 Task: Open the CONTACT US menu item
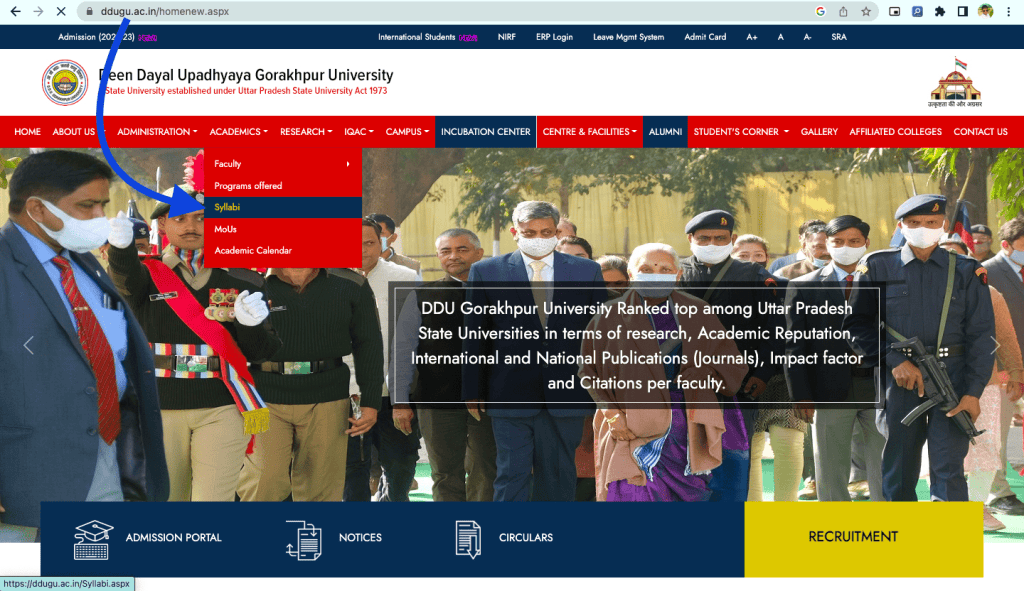980,132
